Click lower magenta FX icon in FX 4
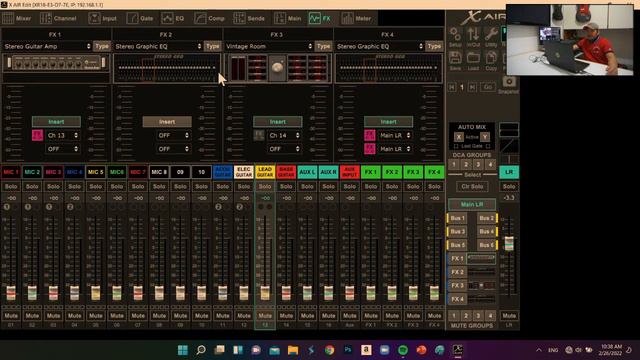Screen dimensions: 640x360 coord(369,149)
